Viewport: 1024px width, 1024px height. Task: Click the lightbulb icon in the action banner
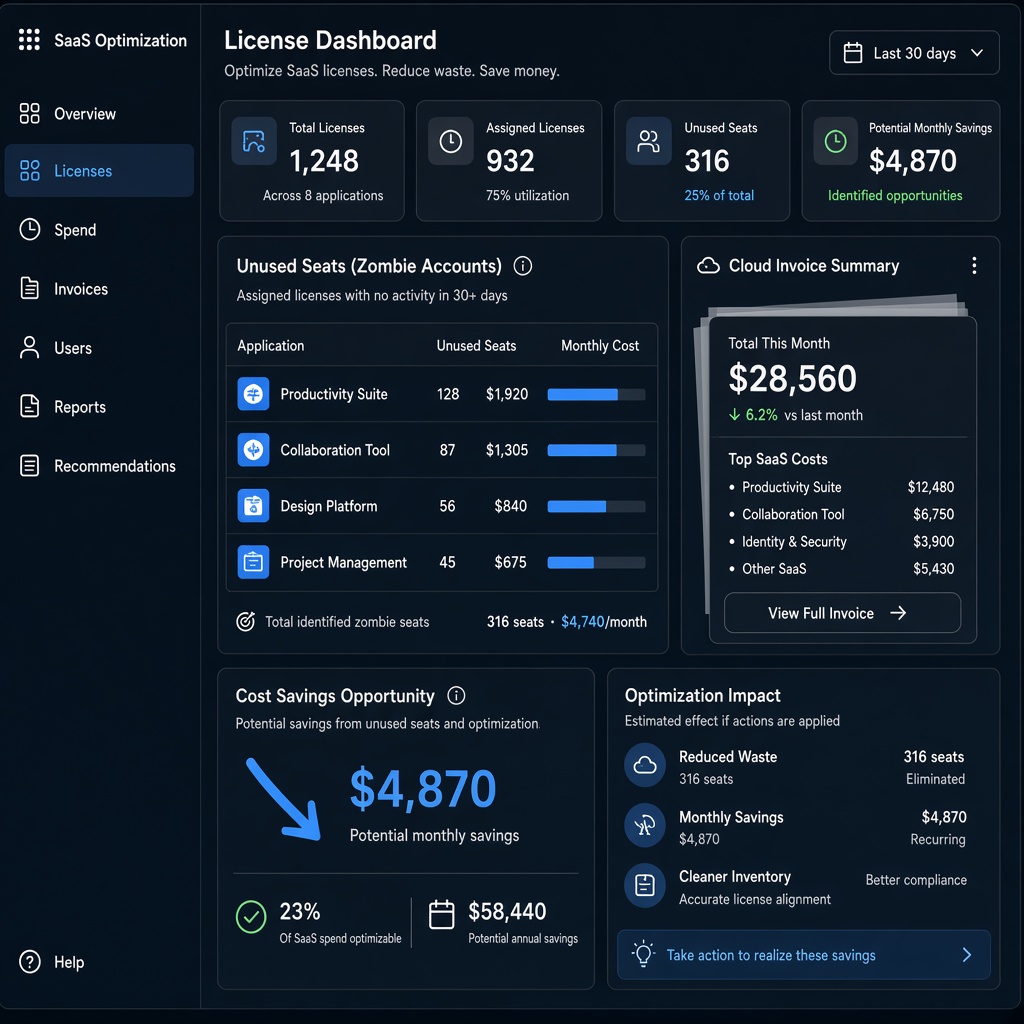coord(643,954)
